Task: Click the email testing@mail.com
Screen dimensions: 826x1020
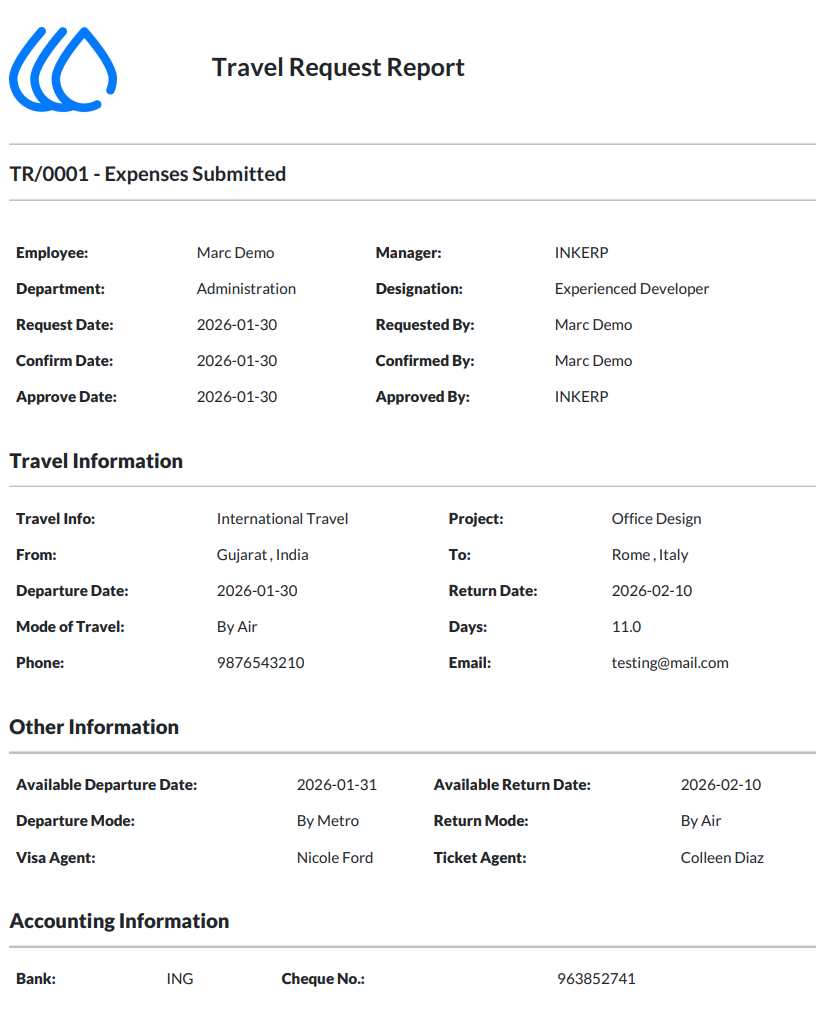Action: tap(670, 663)
